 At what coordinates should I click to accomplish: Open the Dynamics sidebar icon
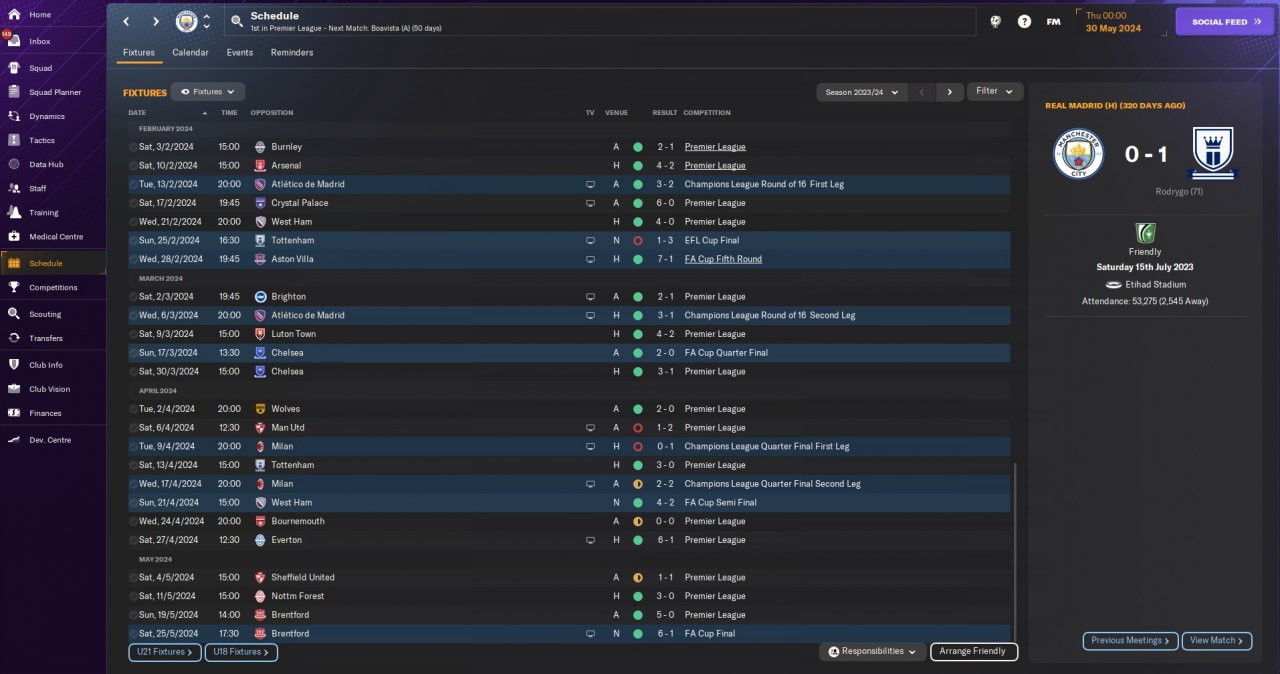tap(14, 116)
